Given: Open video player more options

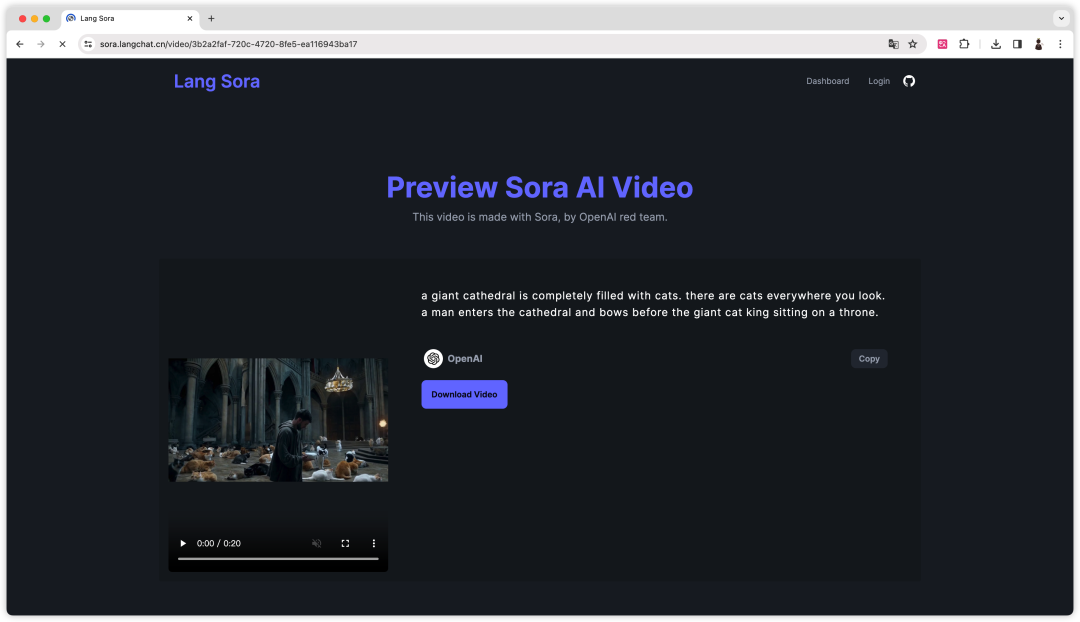Looking at the screenshot, I should click(374, 543).
